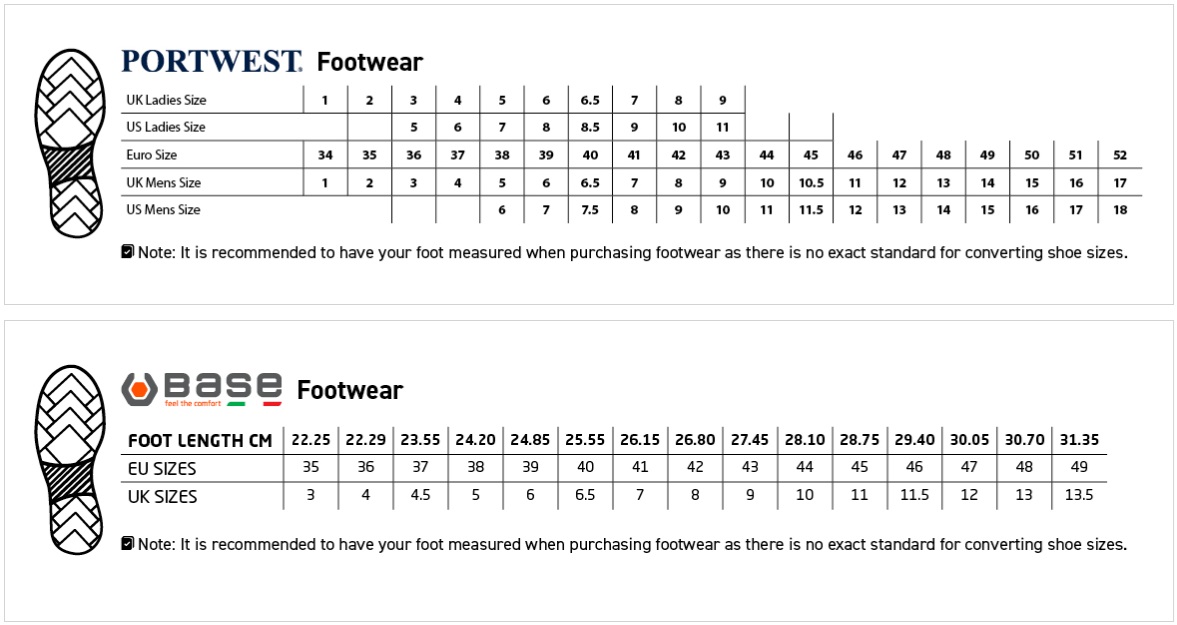Screen dimensions: 1177x625
Task: Click the FOOT LENGTH CM row header
Action: (x=200, y=441)
